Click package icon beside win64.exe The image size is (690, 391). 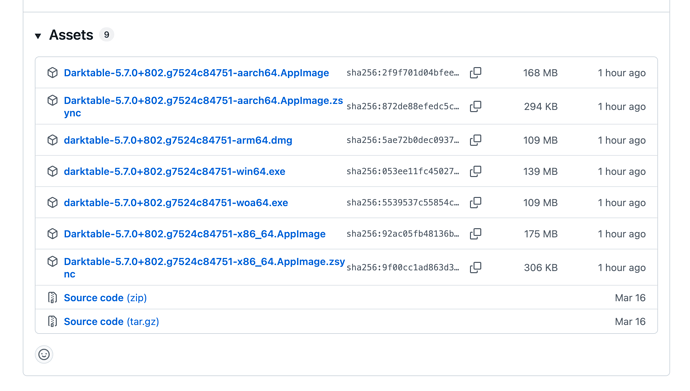[x=52, y=171]
